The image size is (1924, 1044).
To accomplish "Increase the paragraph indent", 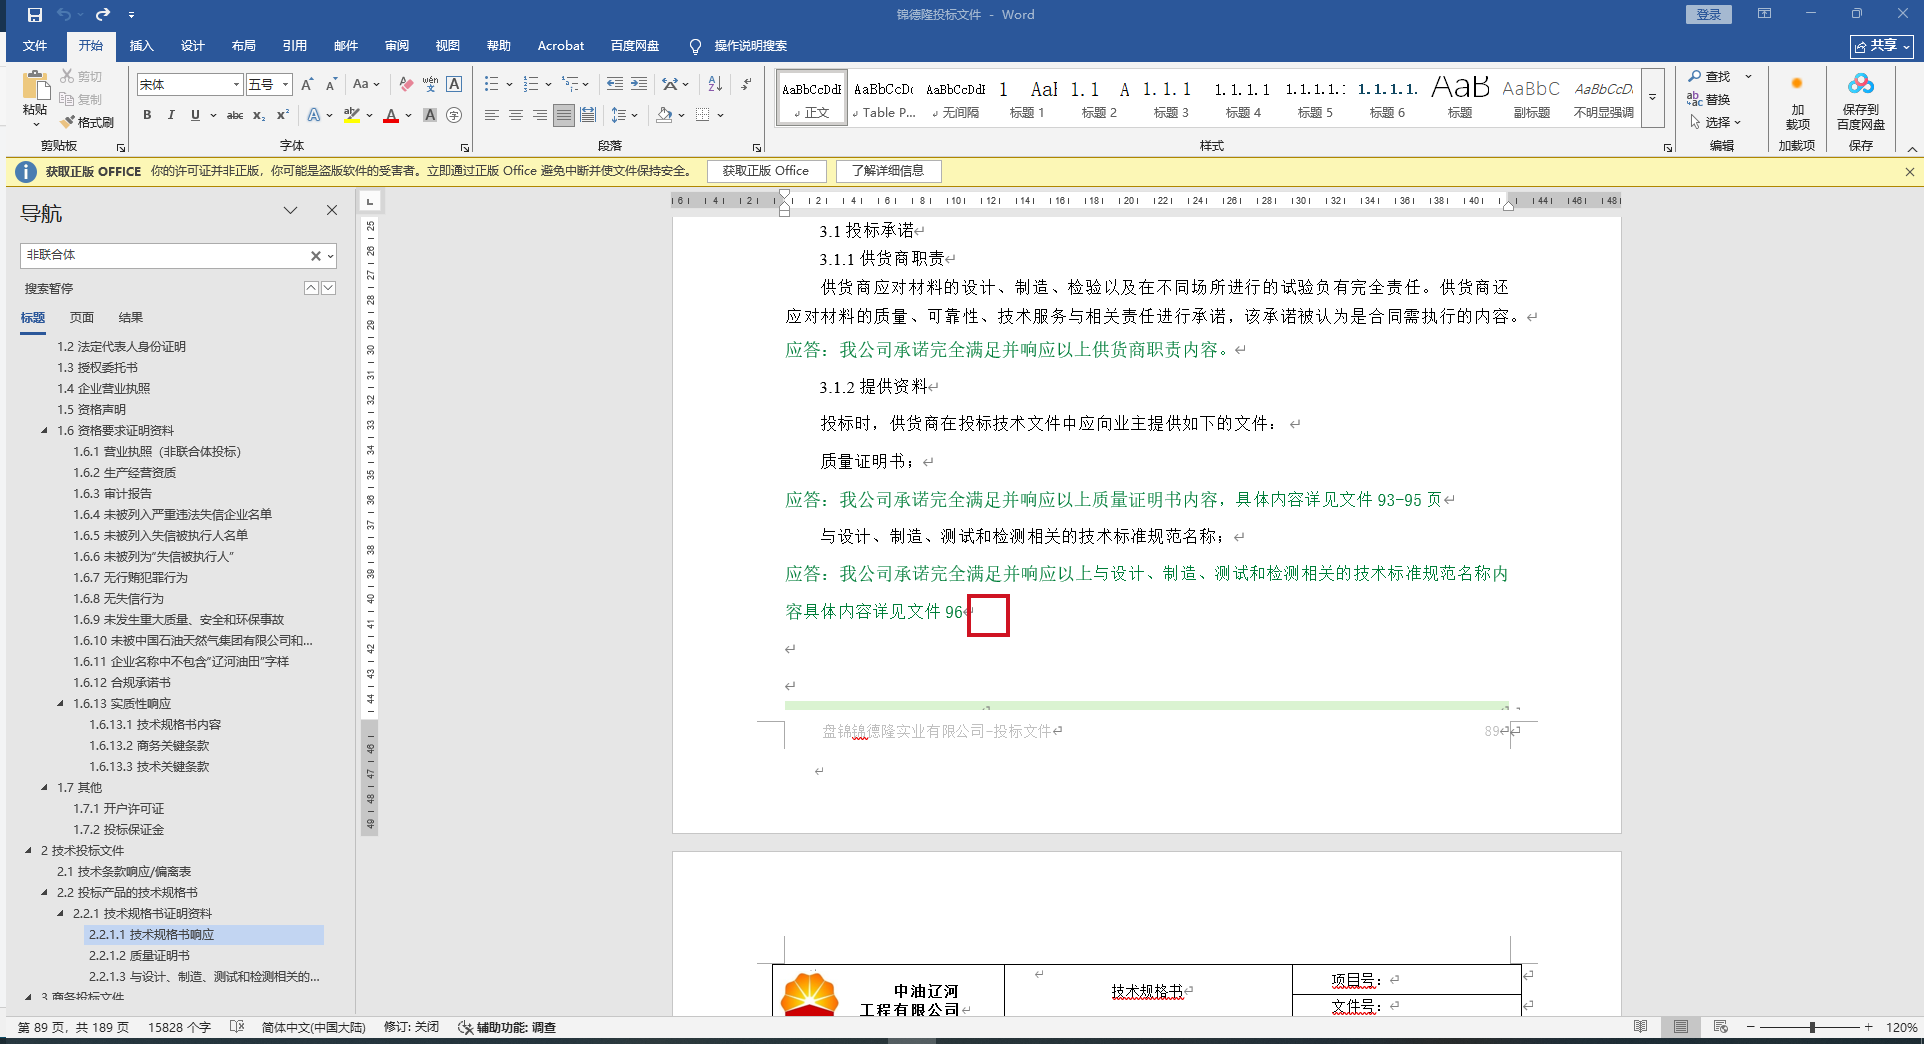I will click(x=639, y=85).
